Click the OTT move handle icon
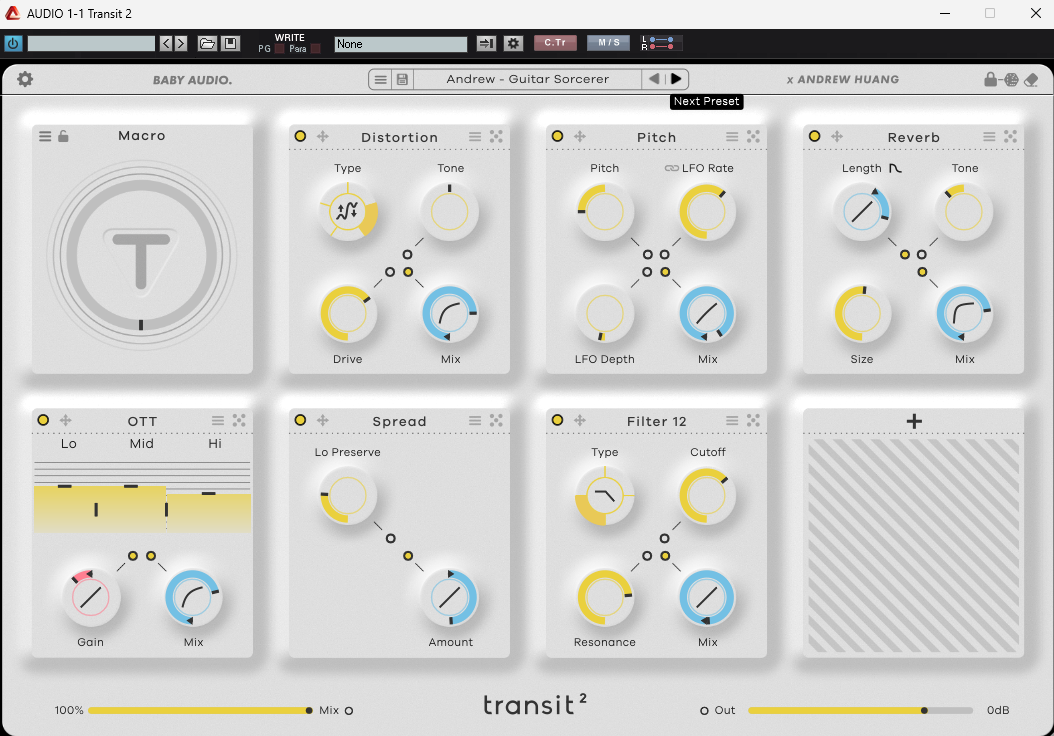The height and width of the screenshot is (736, 1054). pyautogui.click(x=65, y=420)
